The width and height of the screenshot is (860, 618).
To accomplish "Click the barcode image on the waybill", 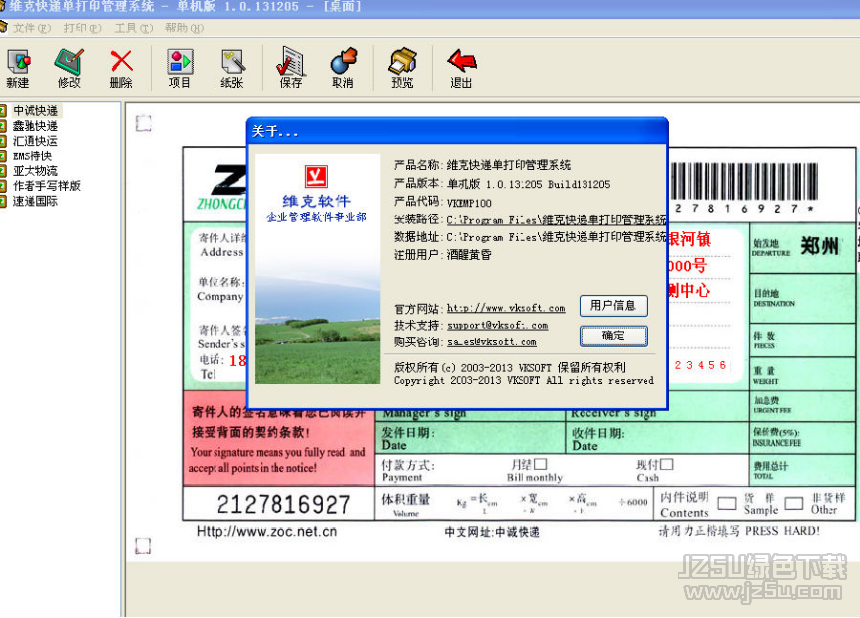I will [x=743, y=182].
